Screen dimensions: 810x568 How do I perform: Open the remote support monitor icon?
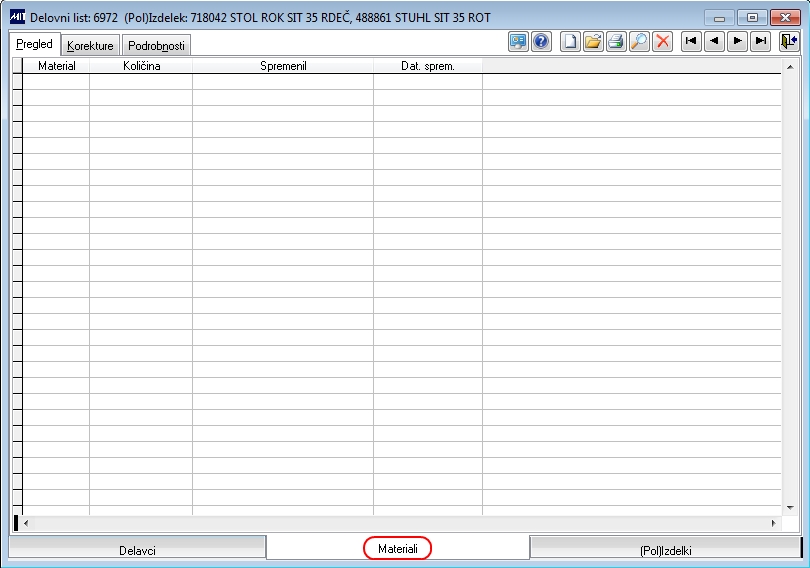pos(518,41)
